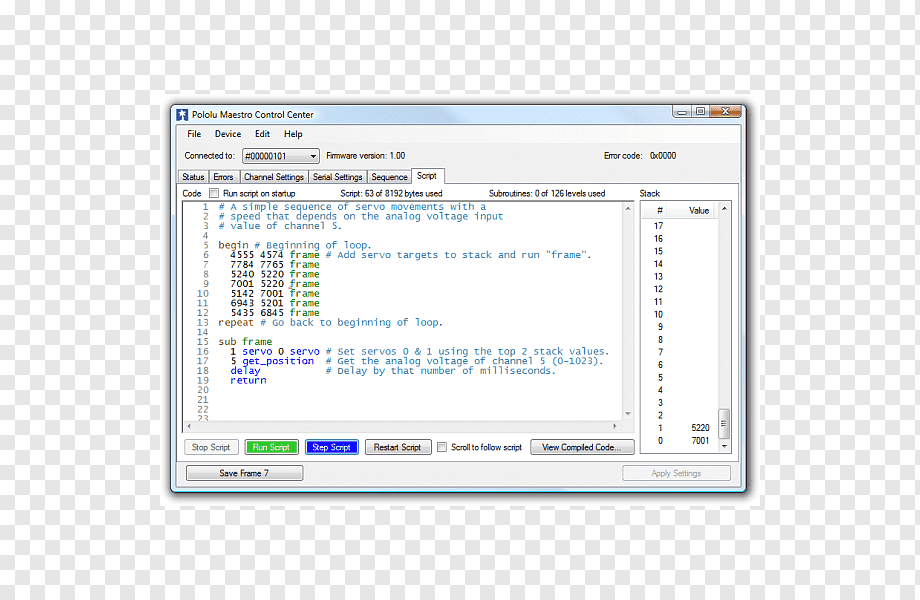Click the 'repeat' keyword on line 13
920x600 pixels.
point(236,322)
